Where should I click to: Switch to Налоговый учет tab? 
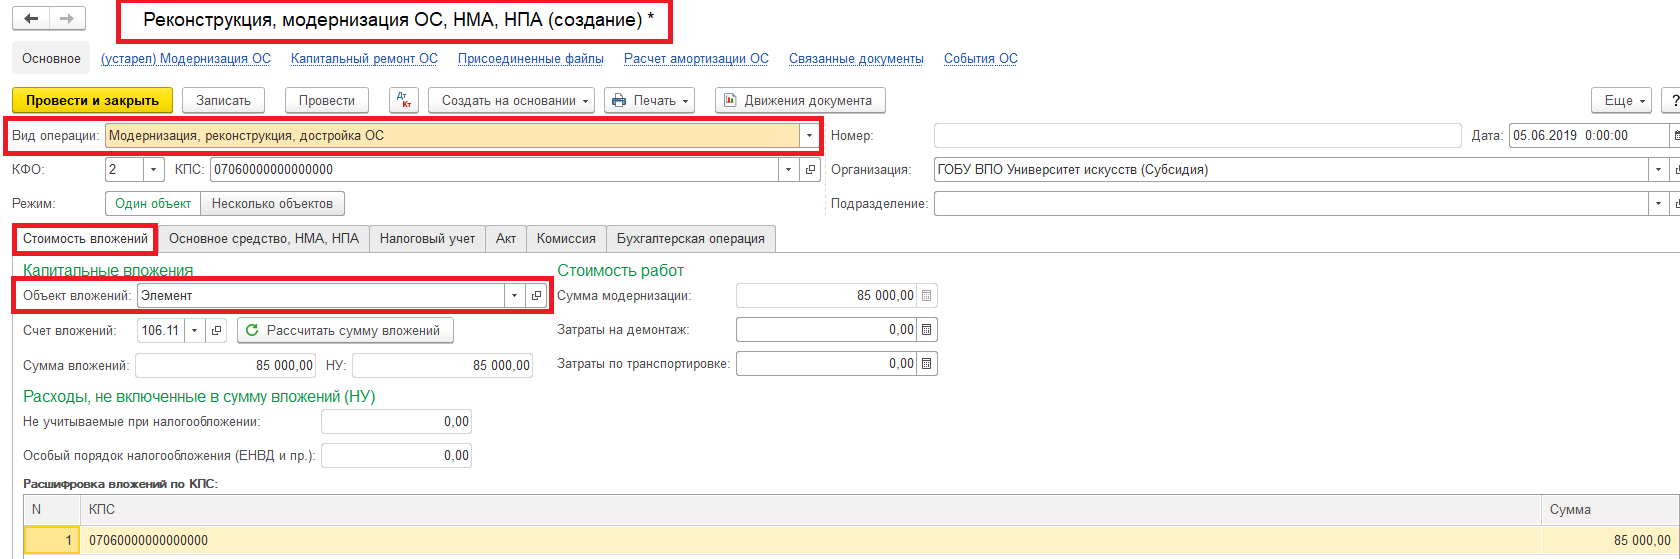point(427,239)
